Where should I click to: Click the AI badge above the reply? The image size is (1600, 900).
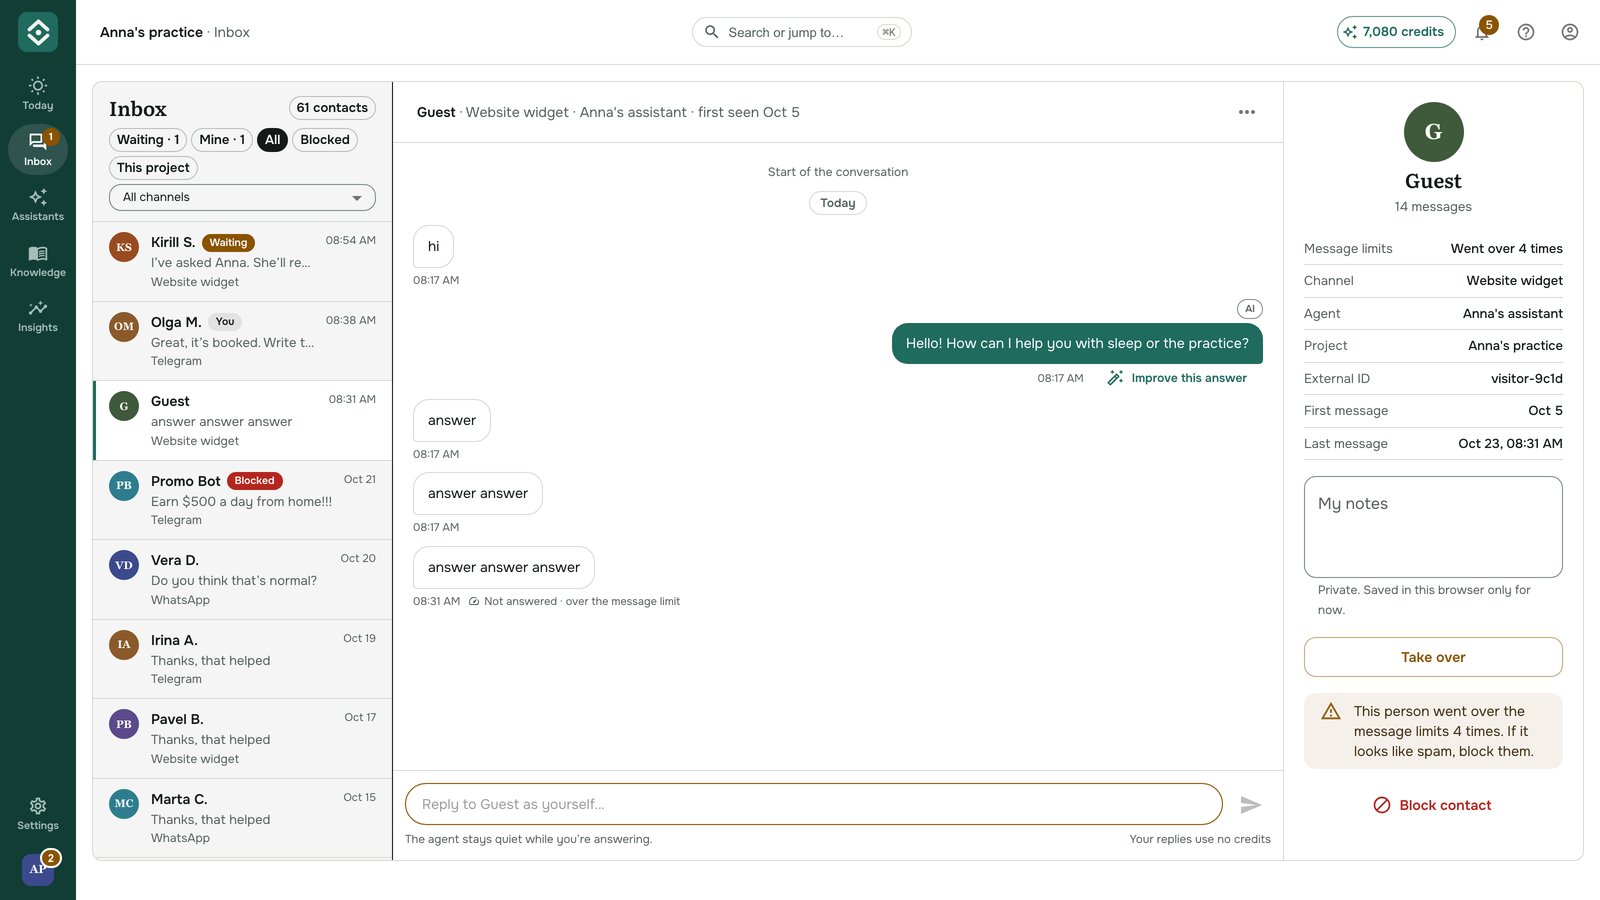click(1250, 309)
